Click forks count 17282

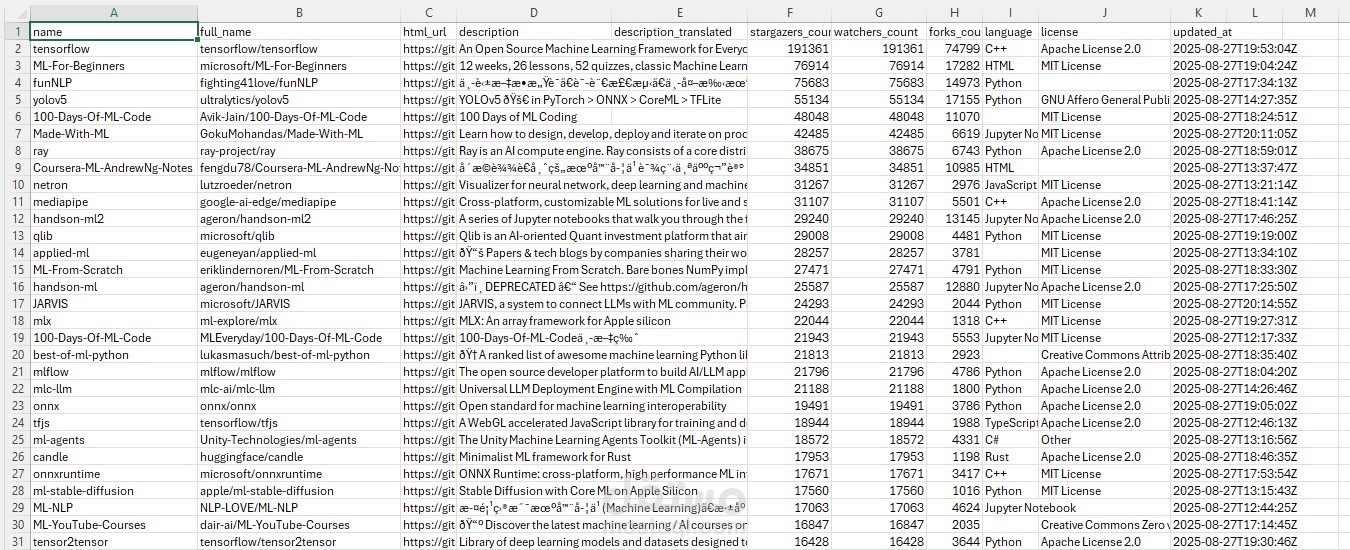[954, 66]
